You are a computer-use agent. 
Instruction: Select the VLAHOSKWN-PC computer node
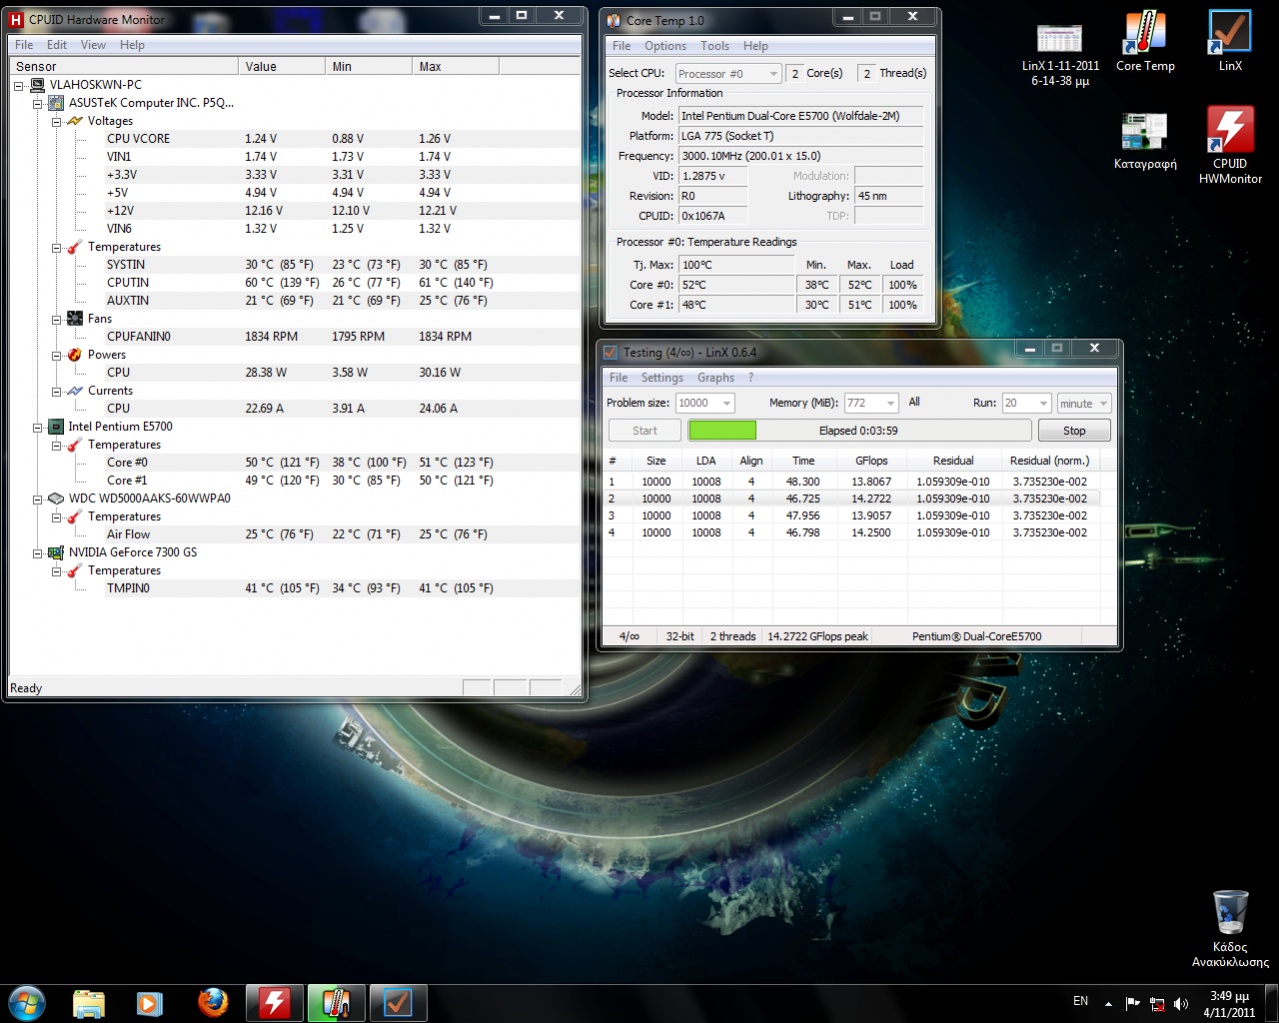point(95,84)
